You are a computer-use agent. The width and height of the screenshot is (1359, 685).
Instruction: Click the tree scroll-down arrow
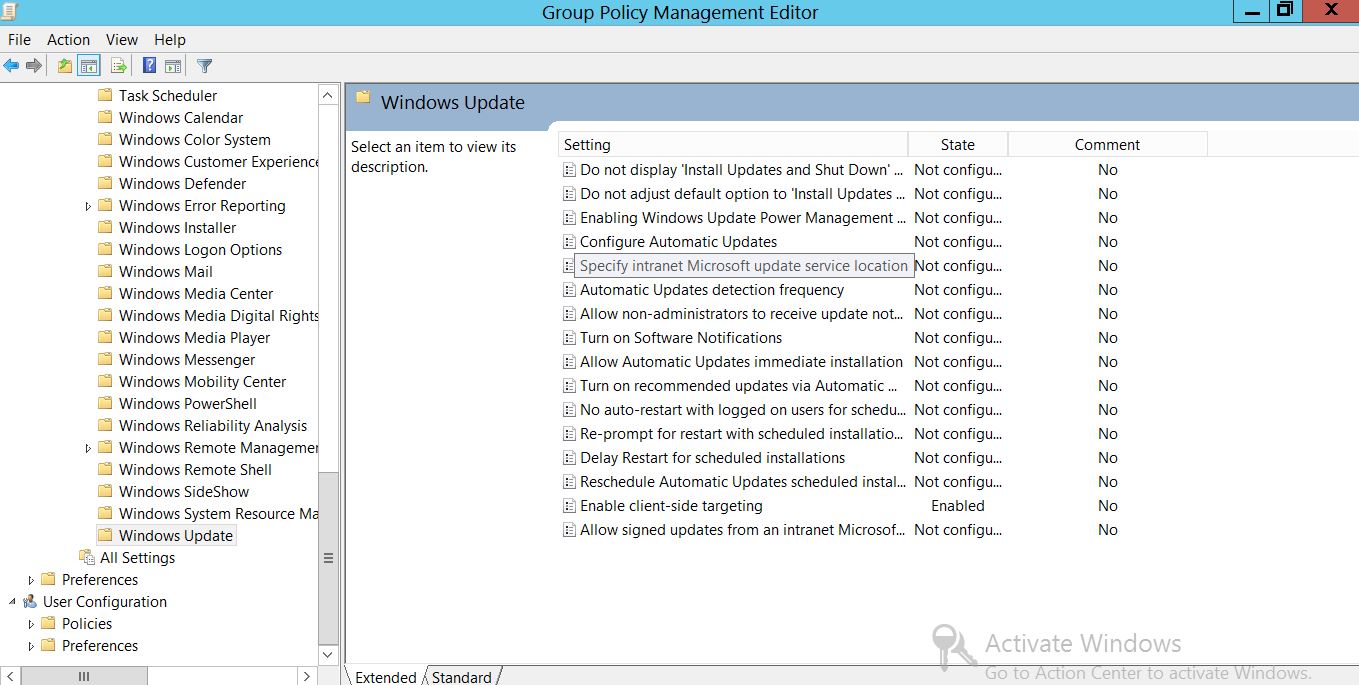point(328,655)
